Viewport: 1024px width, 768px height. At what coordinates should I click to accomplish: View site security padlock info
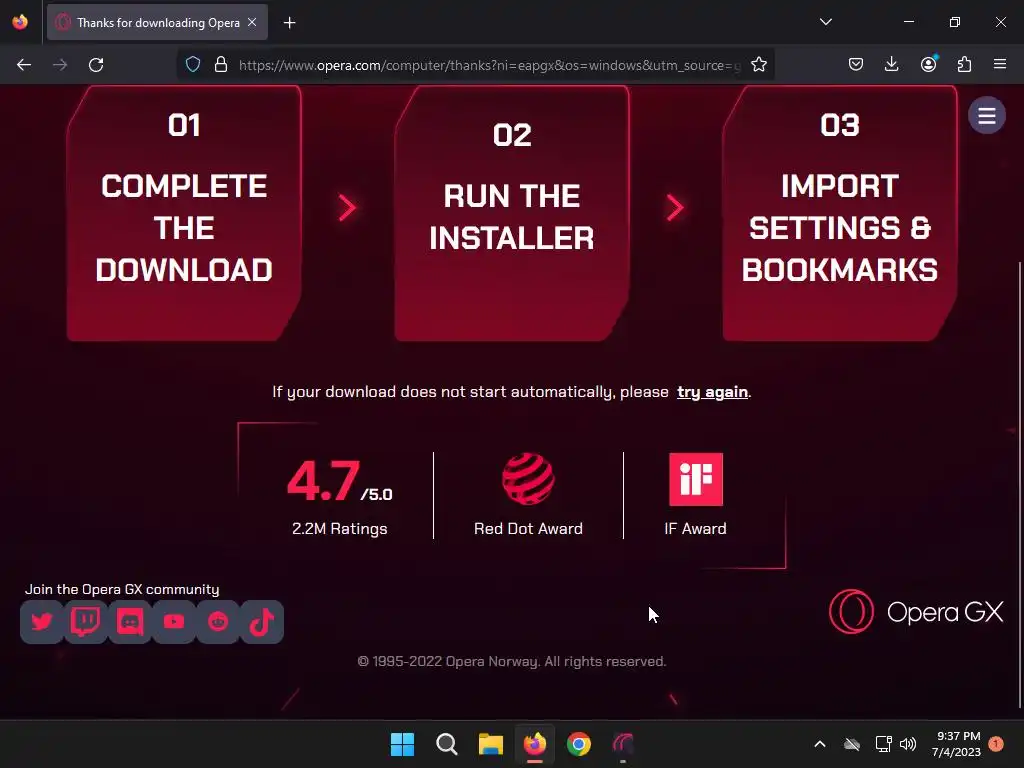pos(221,65)
